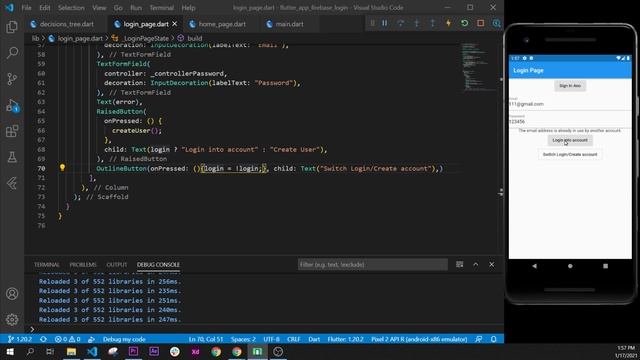Open Run and Debug view
The height and width of the screenshot is (360, 640).
[x=12, y=105]
